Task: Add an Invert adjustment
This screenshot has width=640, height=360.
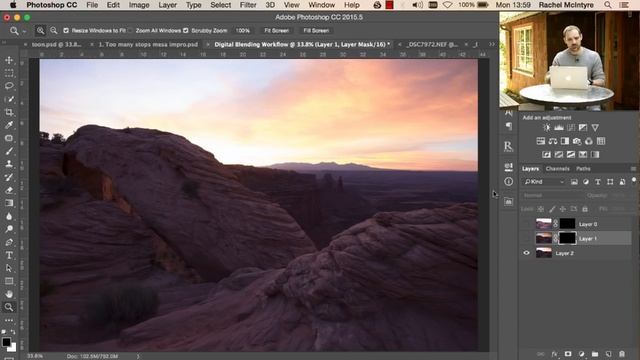Action: 547,155
